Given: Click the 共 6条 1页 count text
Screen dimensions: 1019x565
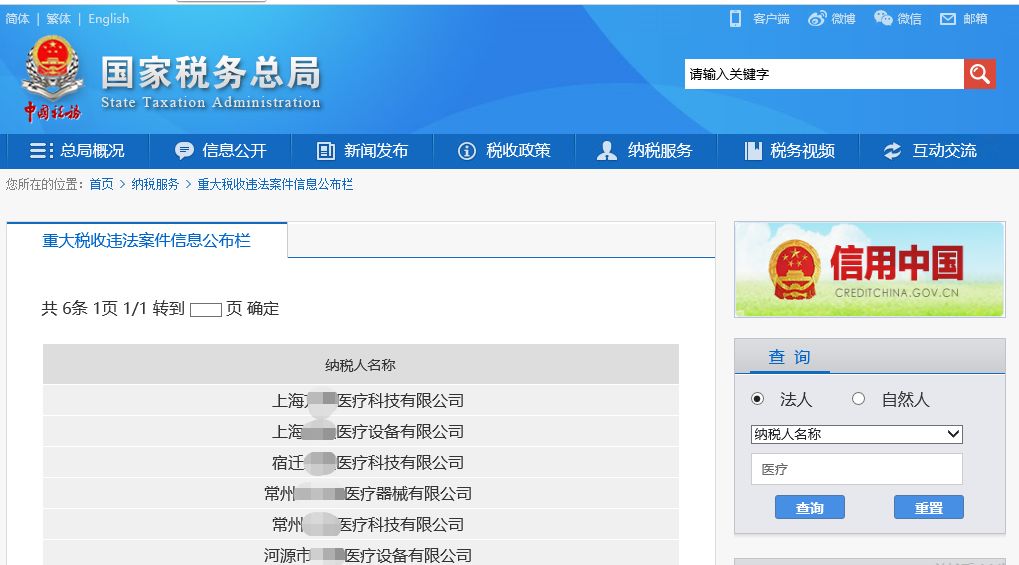Looking at the screenshot, I should pyautogui.click(x=79, y=309).
